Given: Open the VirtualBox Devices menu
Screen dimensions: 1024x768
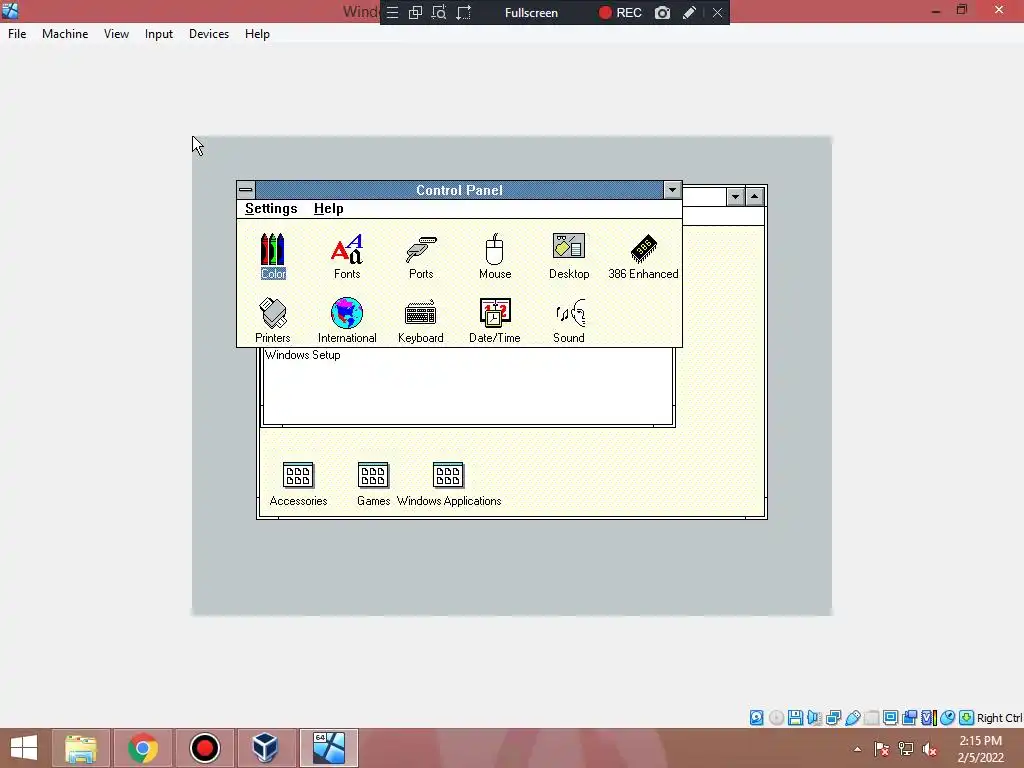Looking at the screenshot, I should (x=209, y=34).
